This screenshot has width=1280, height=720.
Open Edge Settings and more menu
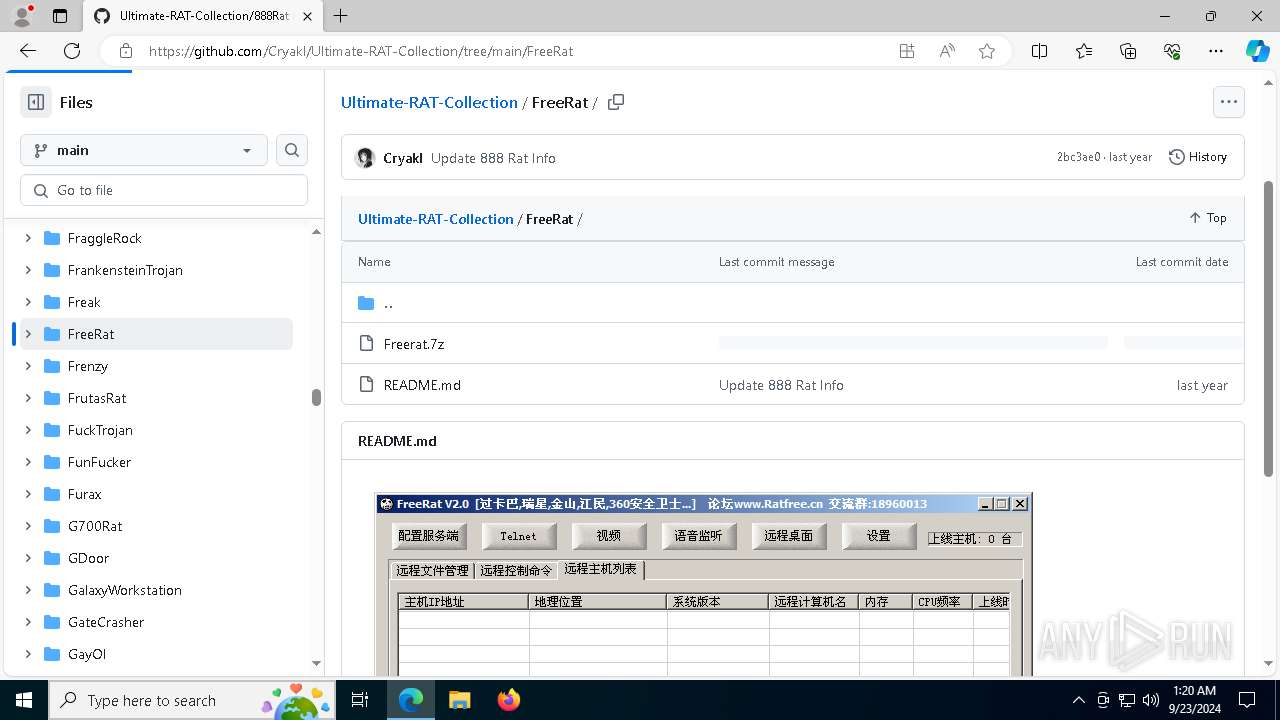coord(1216,51)
